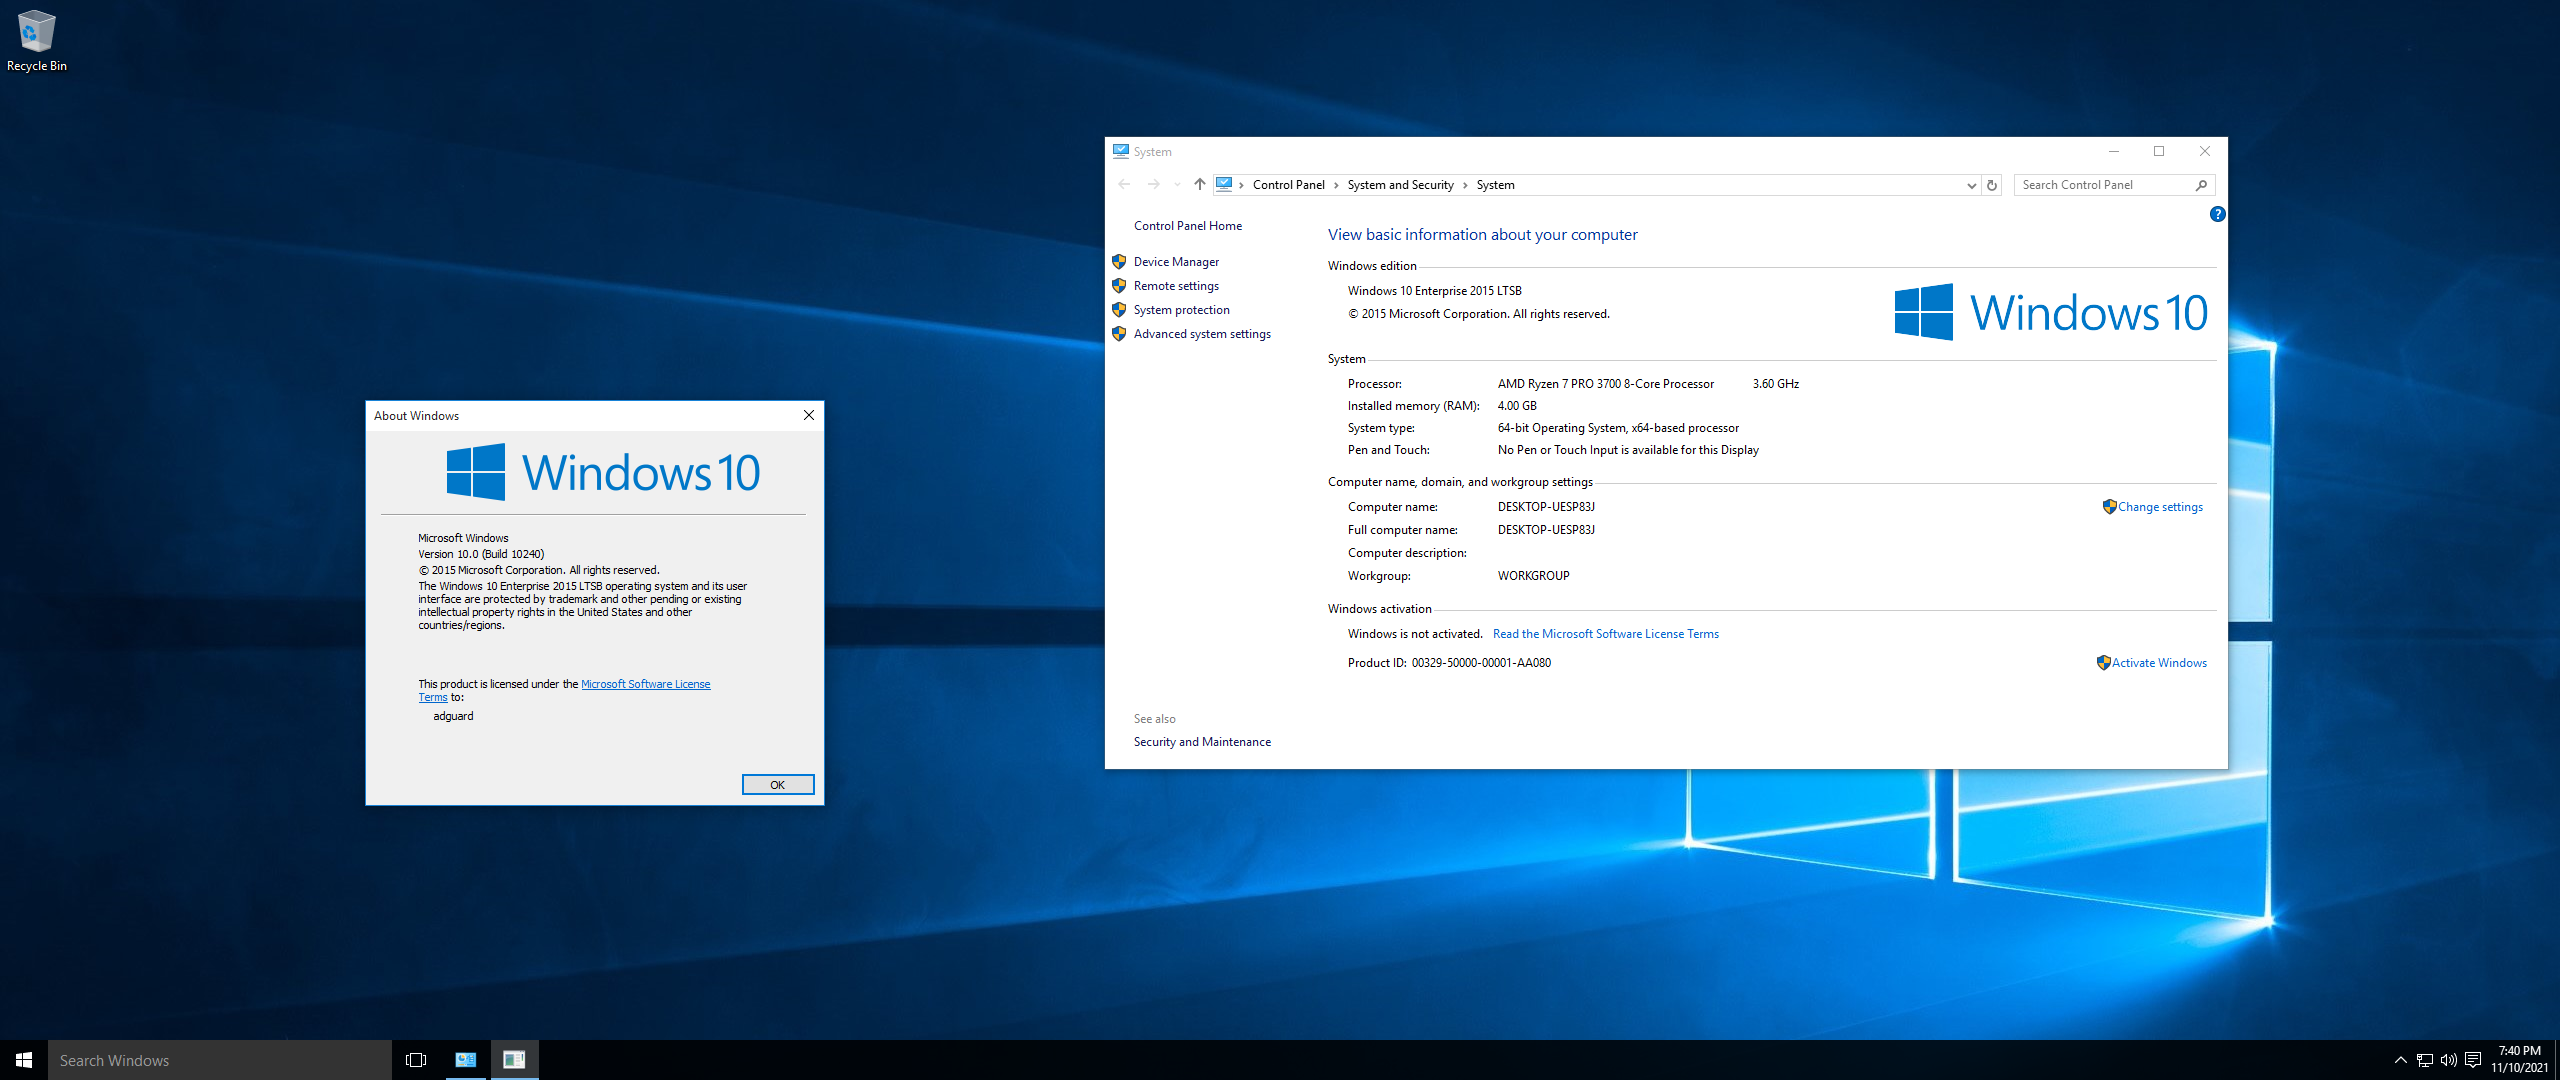Close the System window
Screen dimensions: 2560x1080
pos(2204,151)
